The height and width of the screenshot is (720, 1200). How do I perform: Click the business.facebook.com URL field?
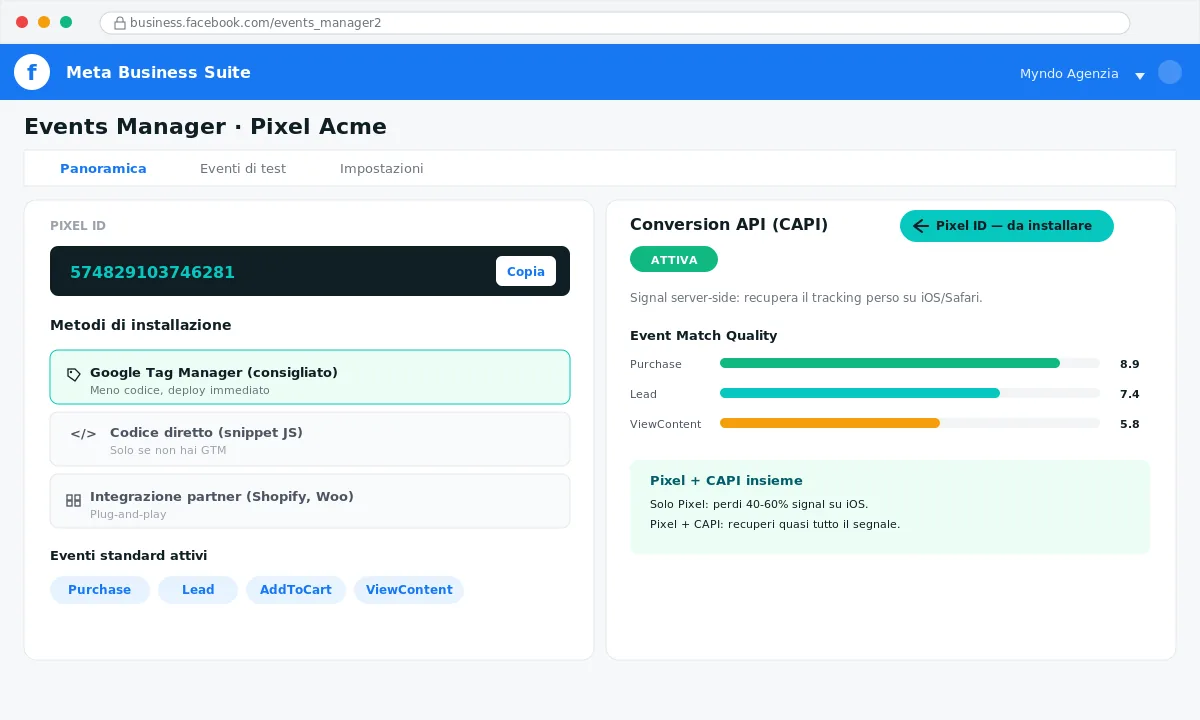(614, 22)
